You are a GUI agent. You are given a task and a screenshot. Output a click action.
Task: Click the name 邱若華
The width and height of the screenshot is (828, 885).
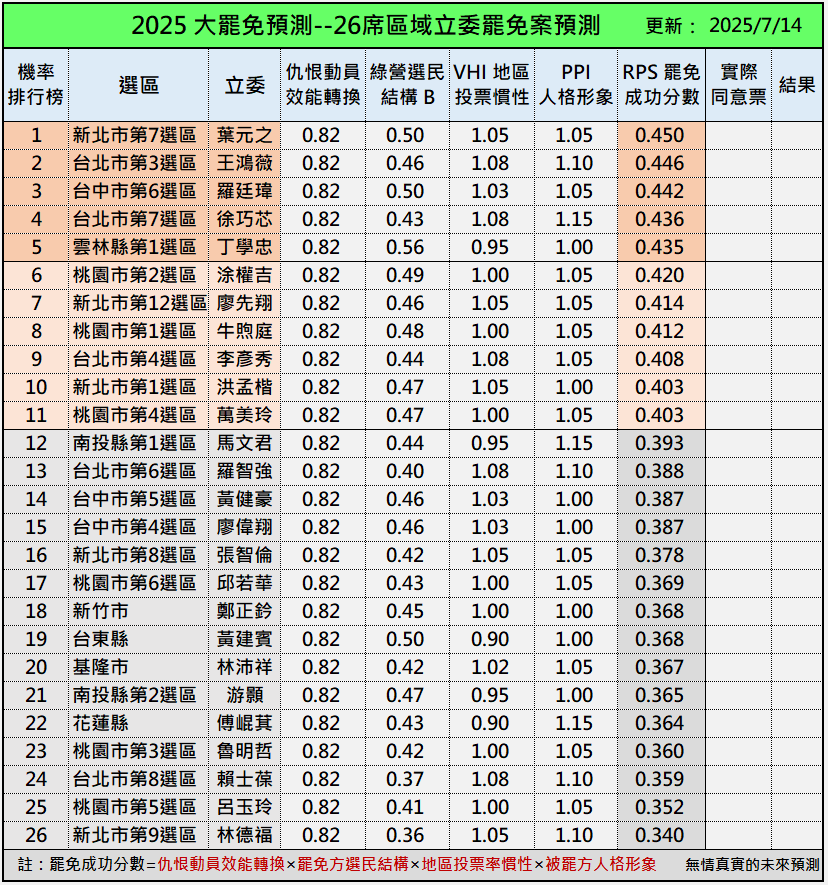click(244, 584)
